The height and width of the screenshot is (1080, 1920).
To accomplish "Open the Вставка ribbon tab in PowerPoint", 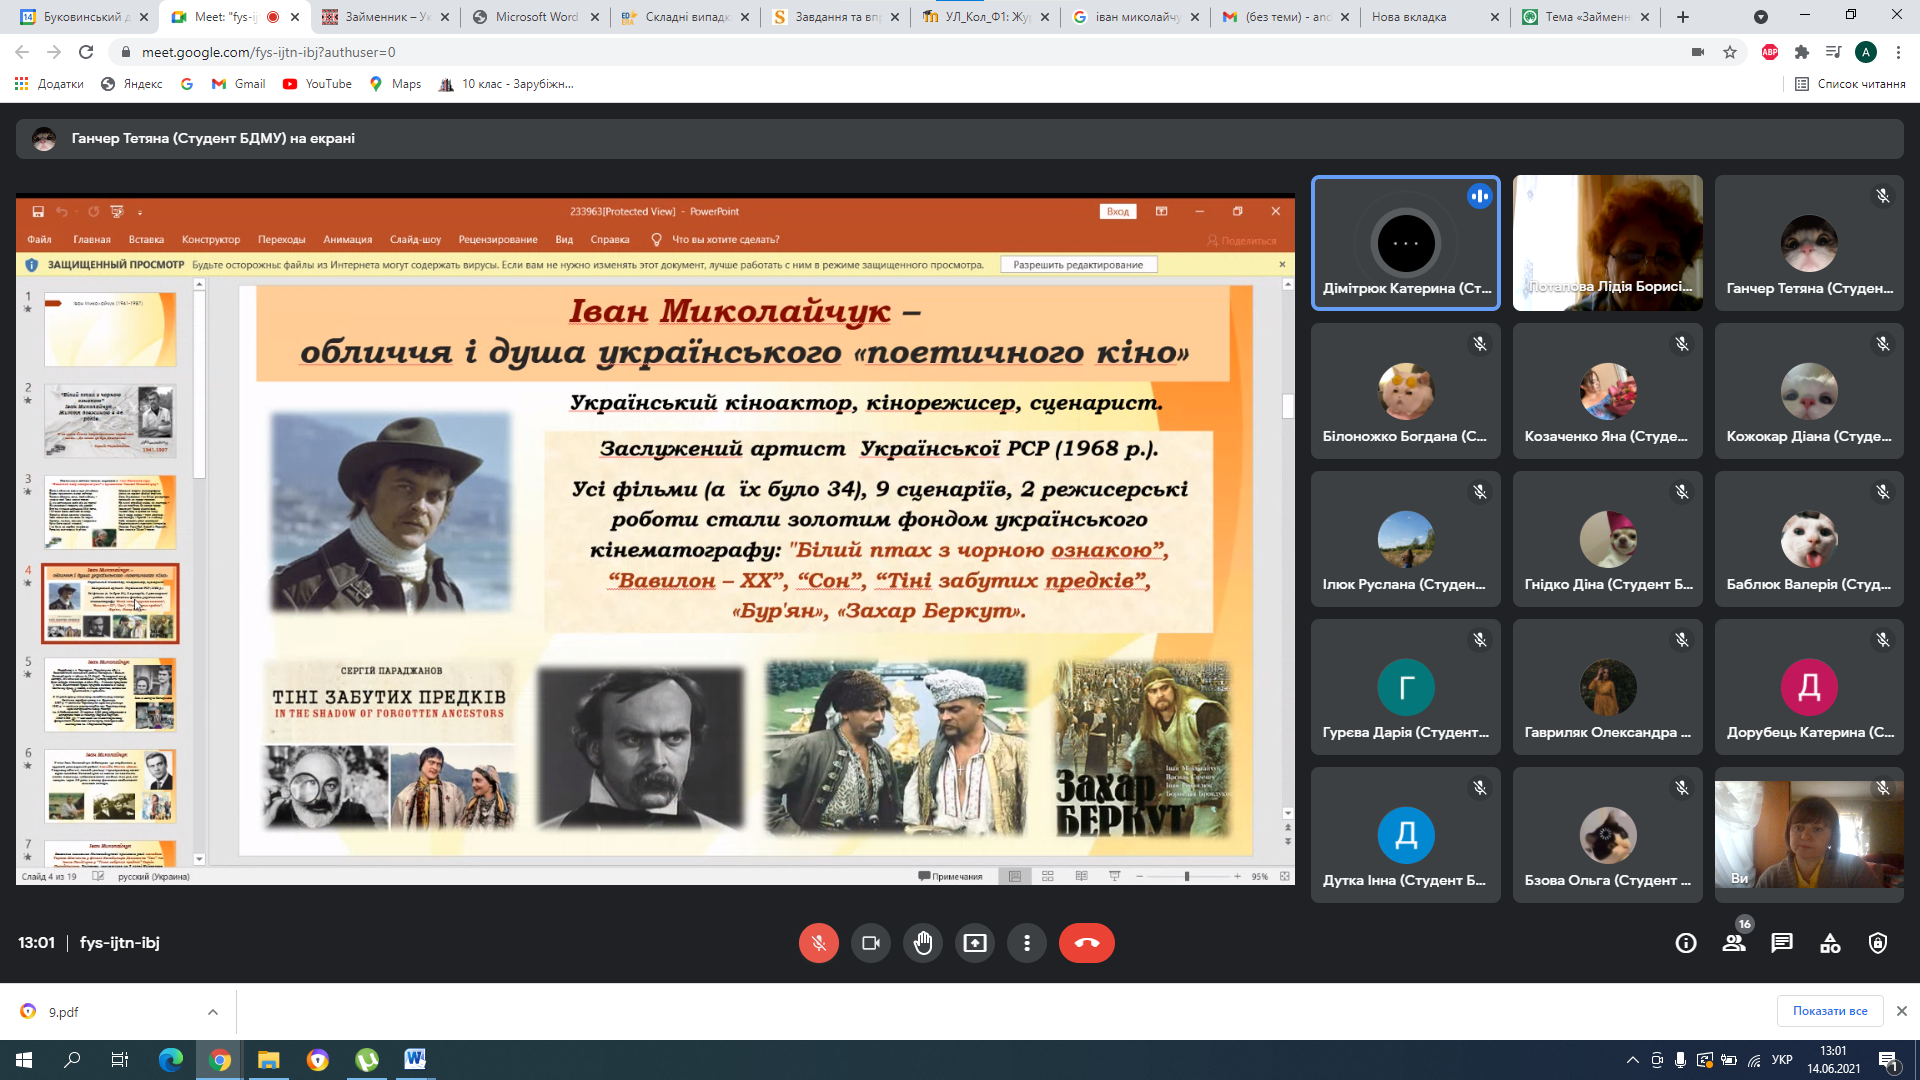I will point(146,240).
